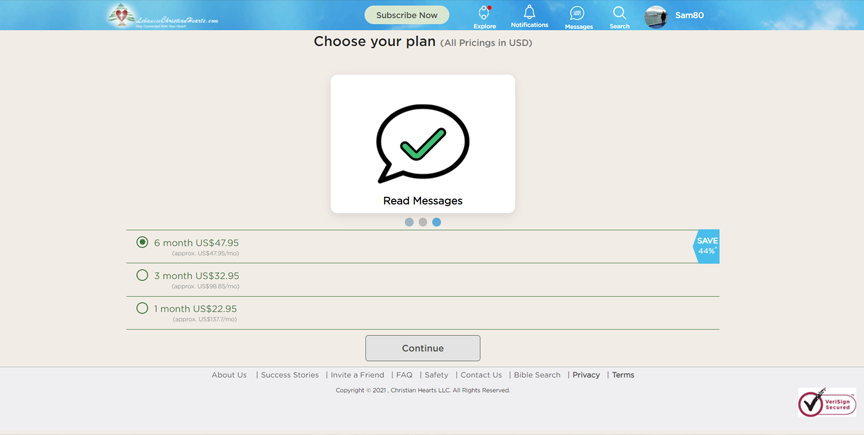Screen dimensions: 864x435
Task: Click the Christian Hearts site logo
Action: [163, 16]
